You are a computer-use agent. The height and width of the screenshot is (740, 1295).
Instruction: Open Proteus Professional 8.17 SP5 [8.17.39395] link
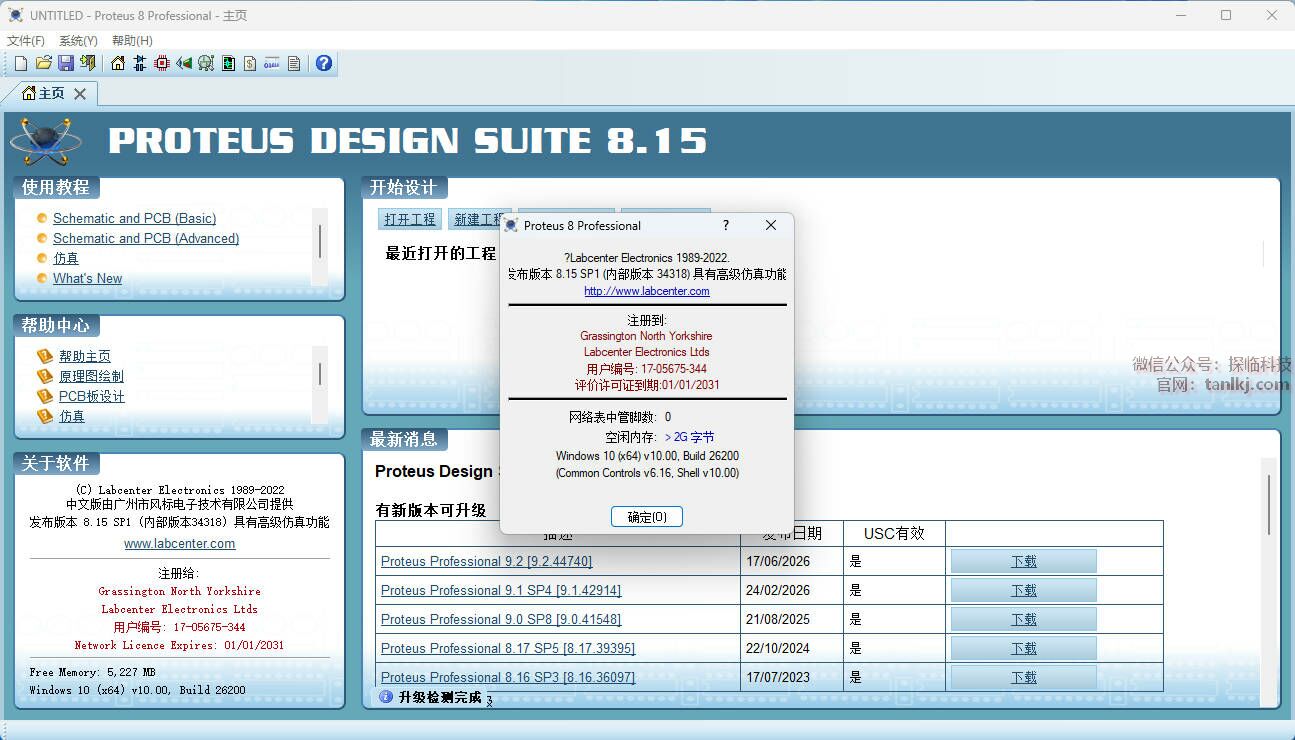508,648
